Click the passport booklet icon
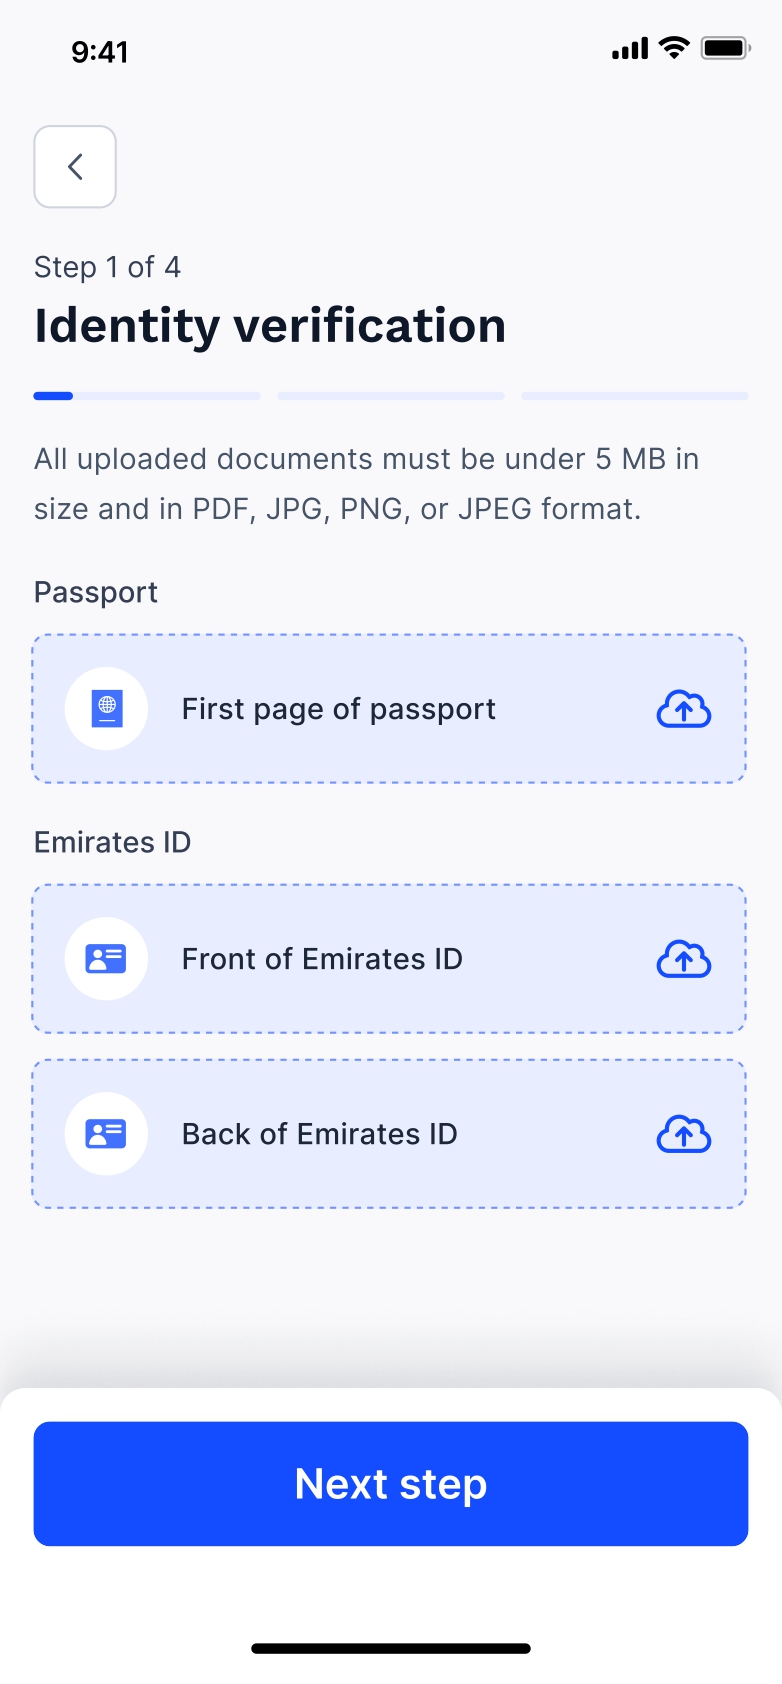Image resolution: width=782 pixels, height=1684 pixels. (106, 708)
